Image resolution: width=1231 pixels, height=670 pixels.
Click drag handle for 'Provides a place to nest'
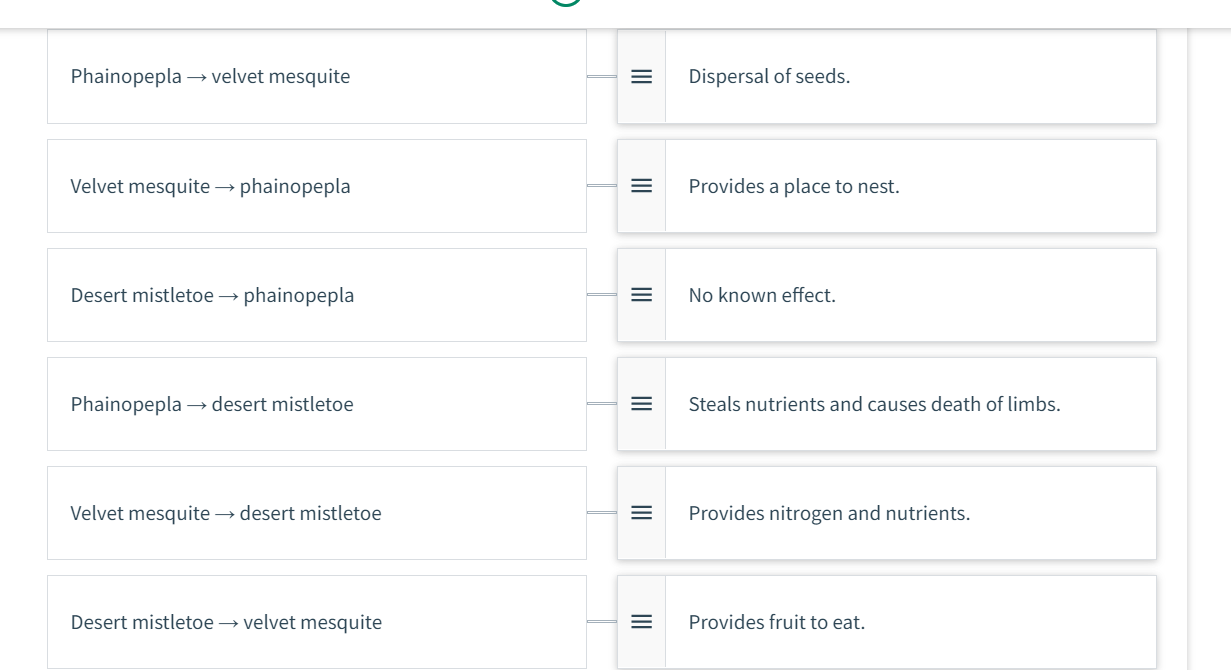(641, 186)
